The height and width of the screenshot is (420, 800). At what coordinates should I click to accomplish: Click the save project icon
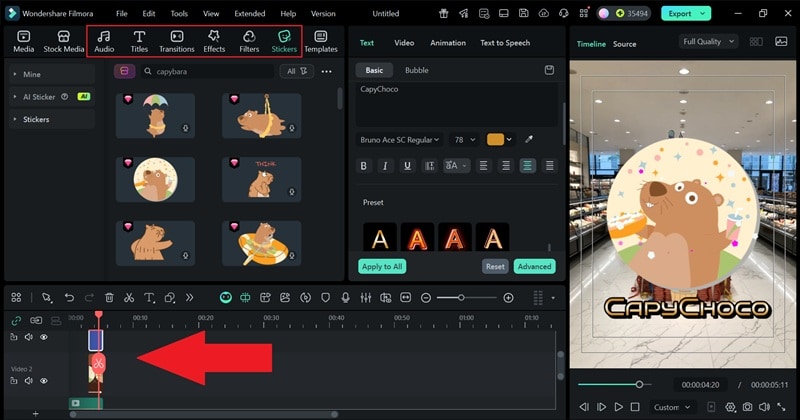tap(523, 13)
